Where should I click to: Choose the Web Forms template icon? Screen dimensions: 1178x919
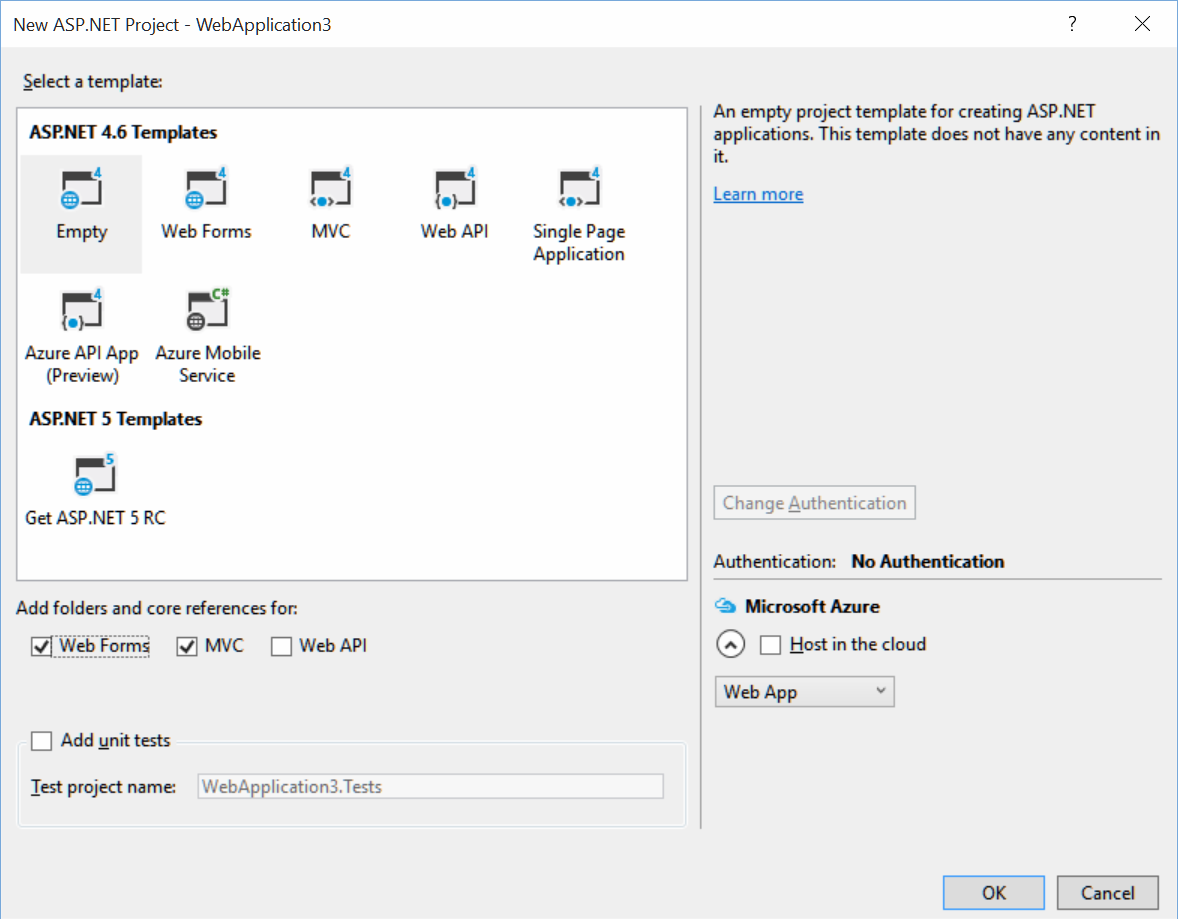[206, 190]
